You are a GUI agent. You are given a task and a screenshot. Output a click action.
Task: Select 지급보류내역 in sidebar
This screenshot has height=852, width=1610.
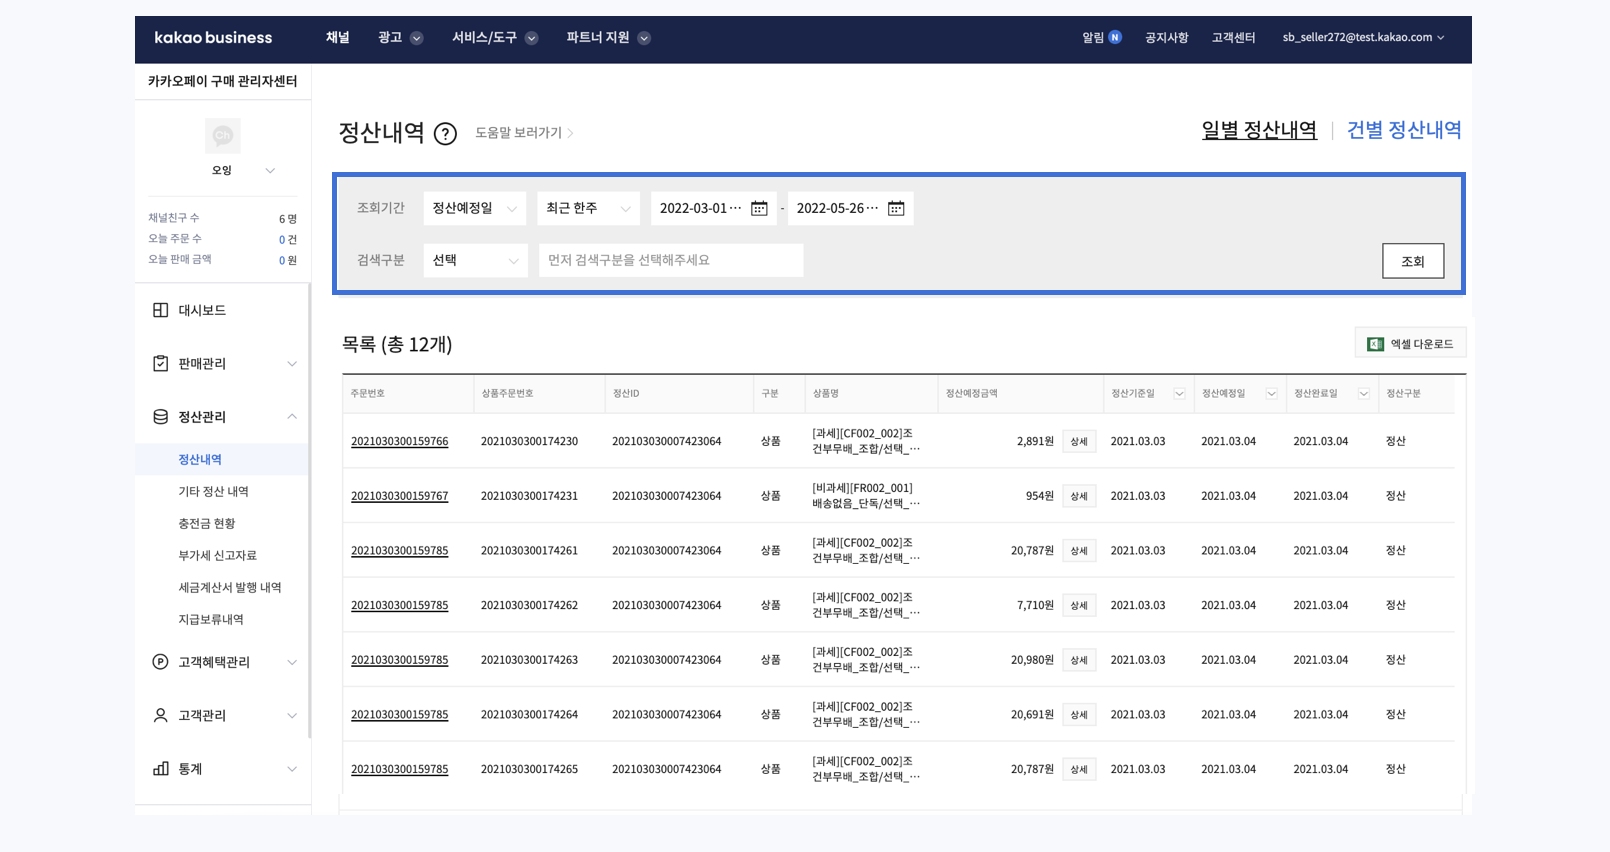tap(211, 619)
